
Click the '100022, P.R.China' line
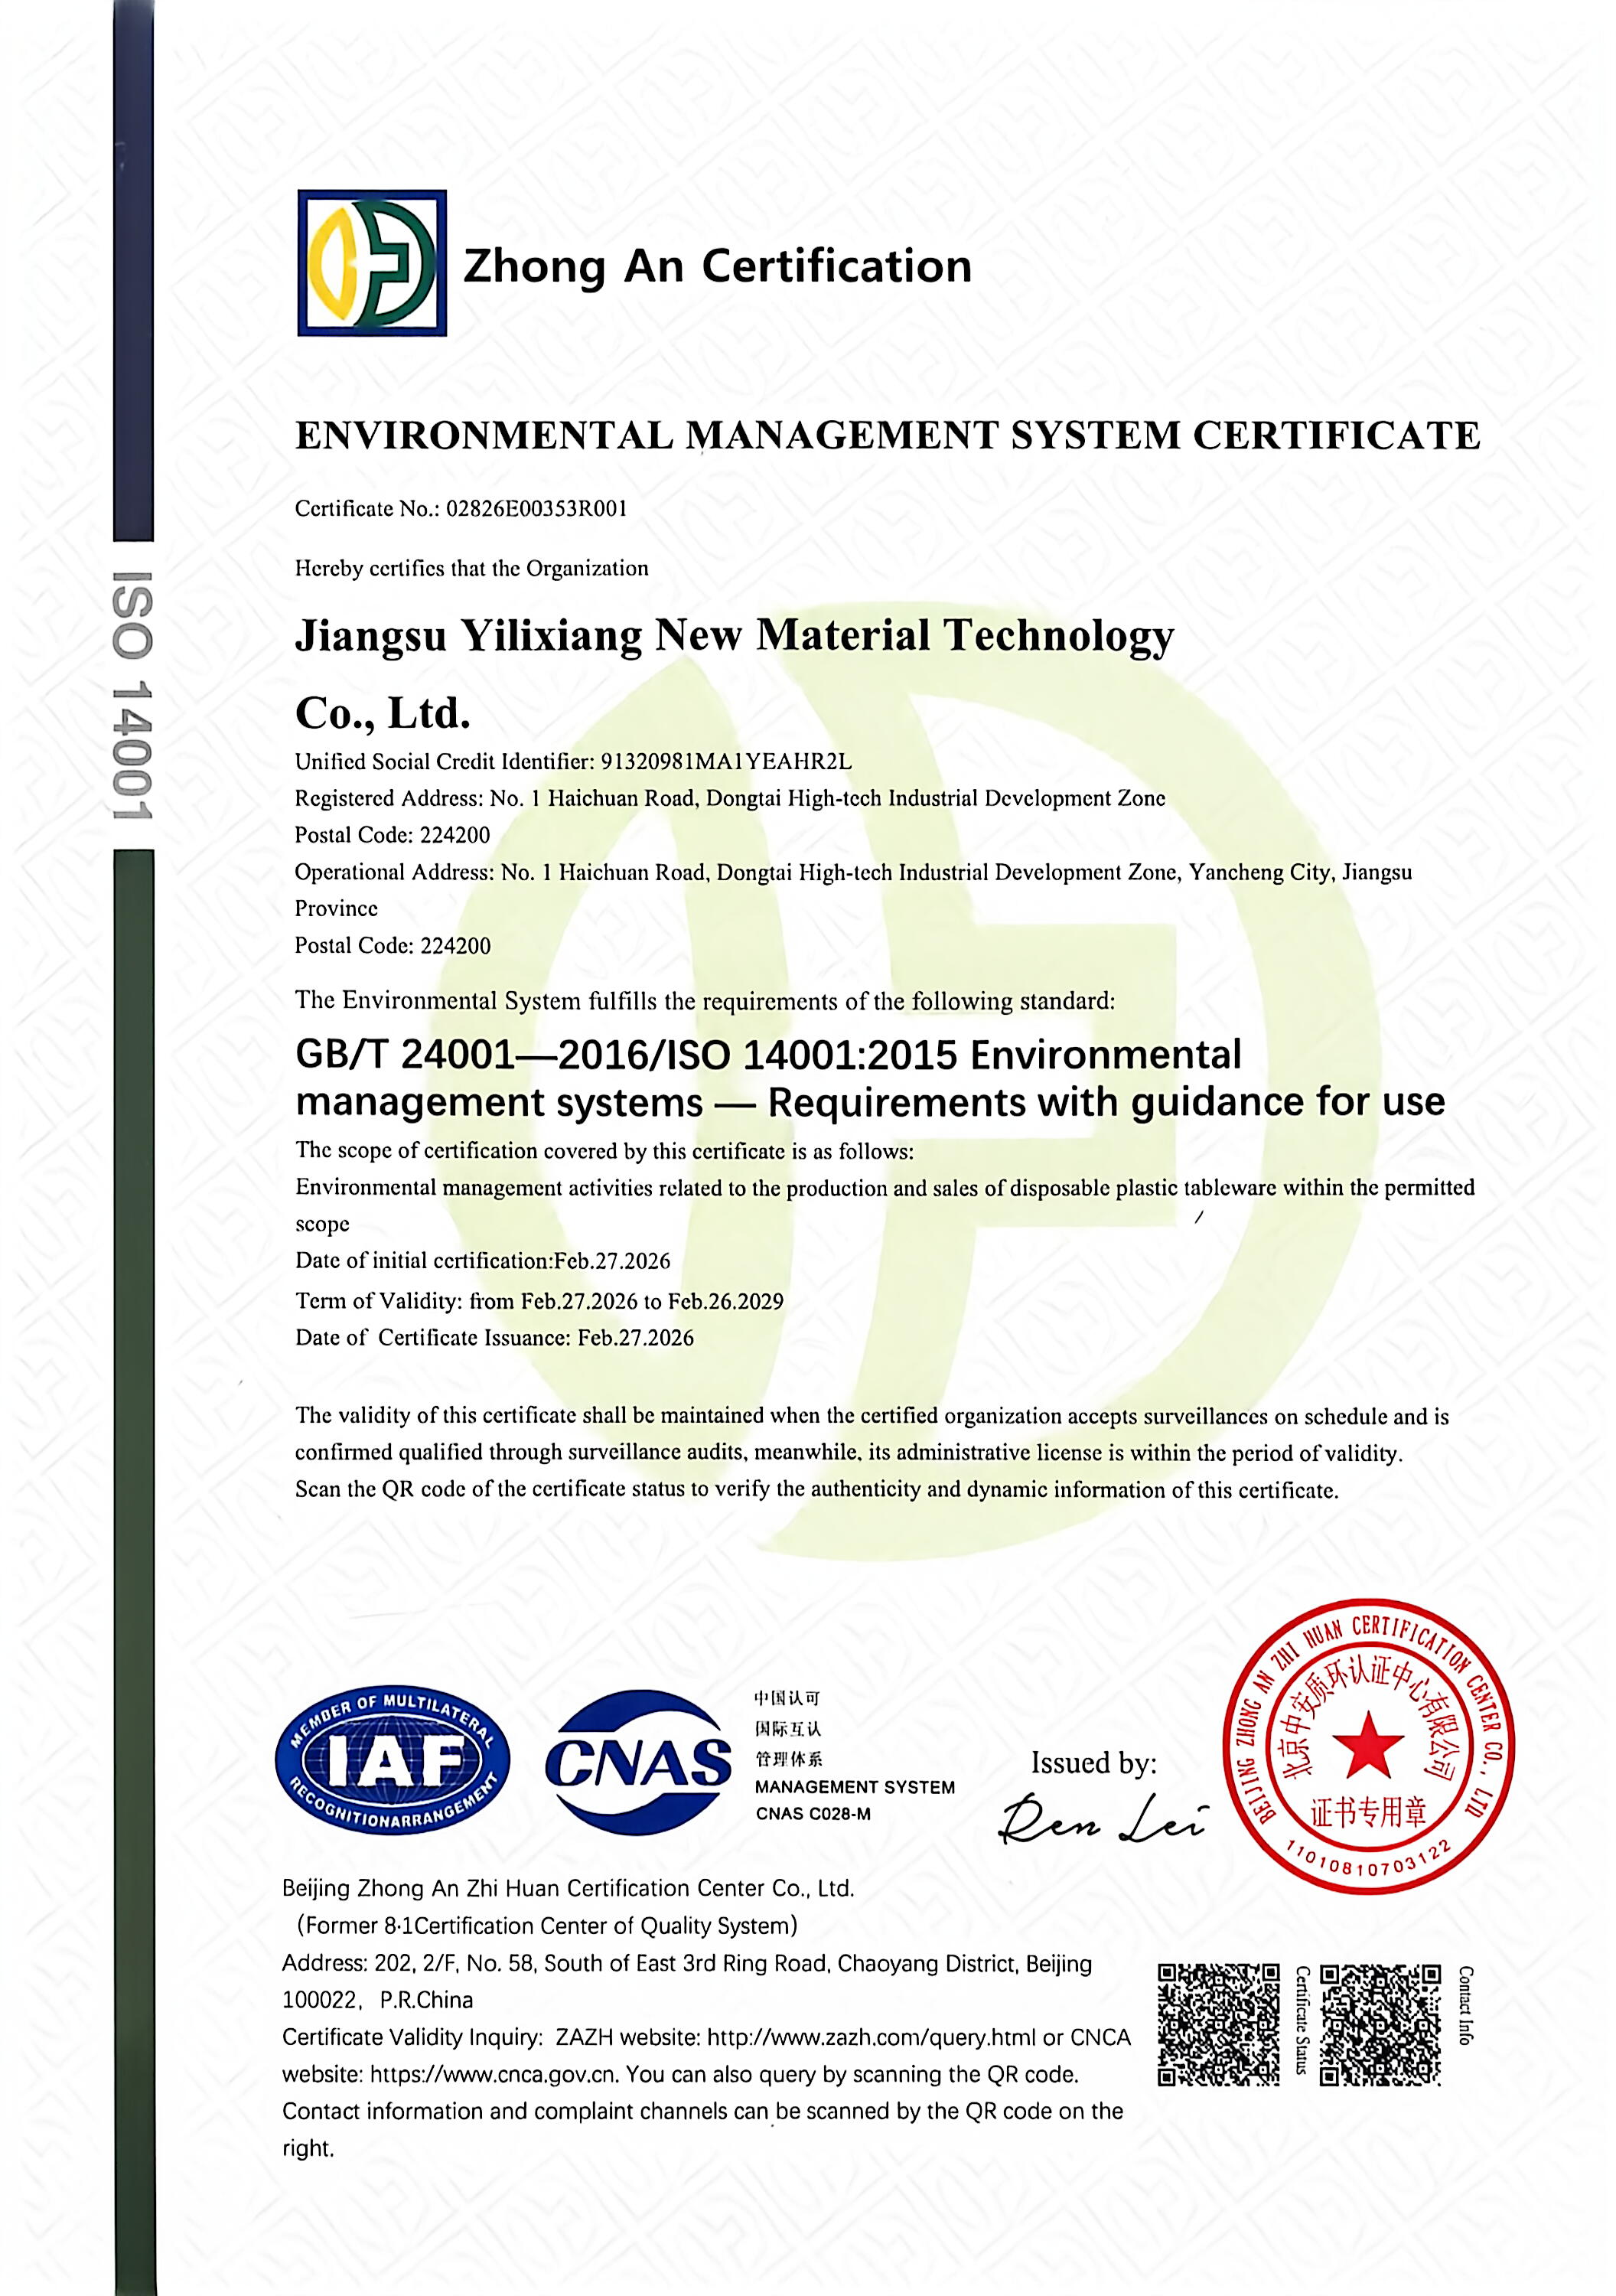coord(378,2000)
